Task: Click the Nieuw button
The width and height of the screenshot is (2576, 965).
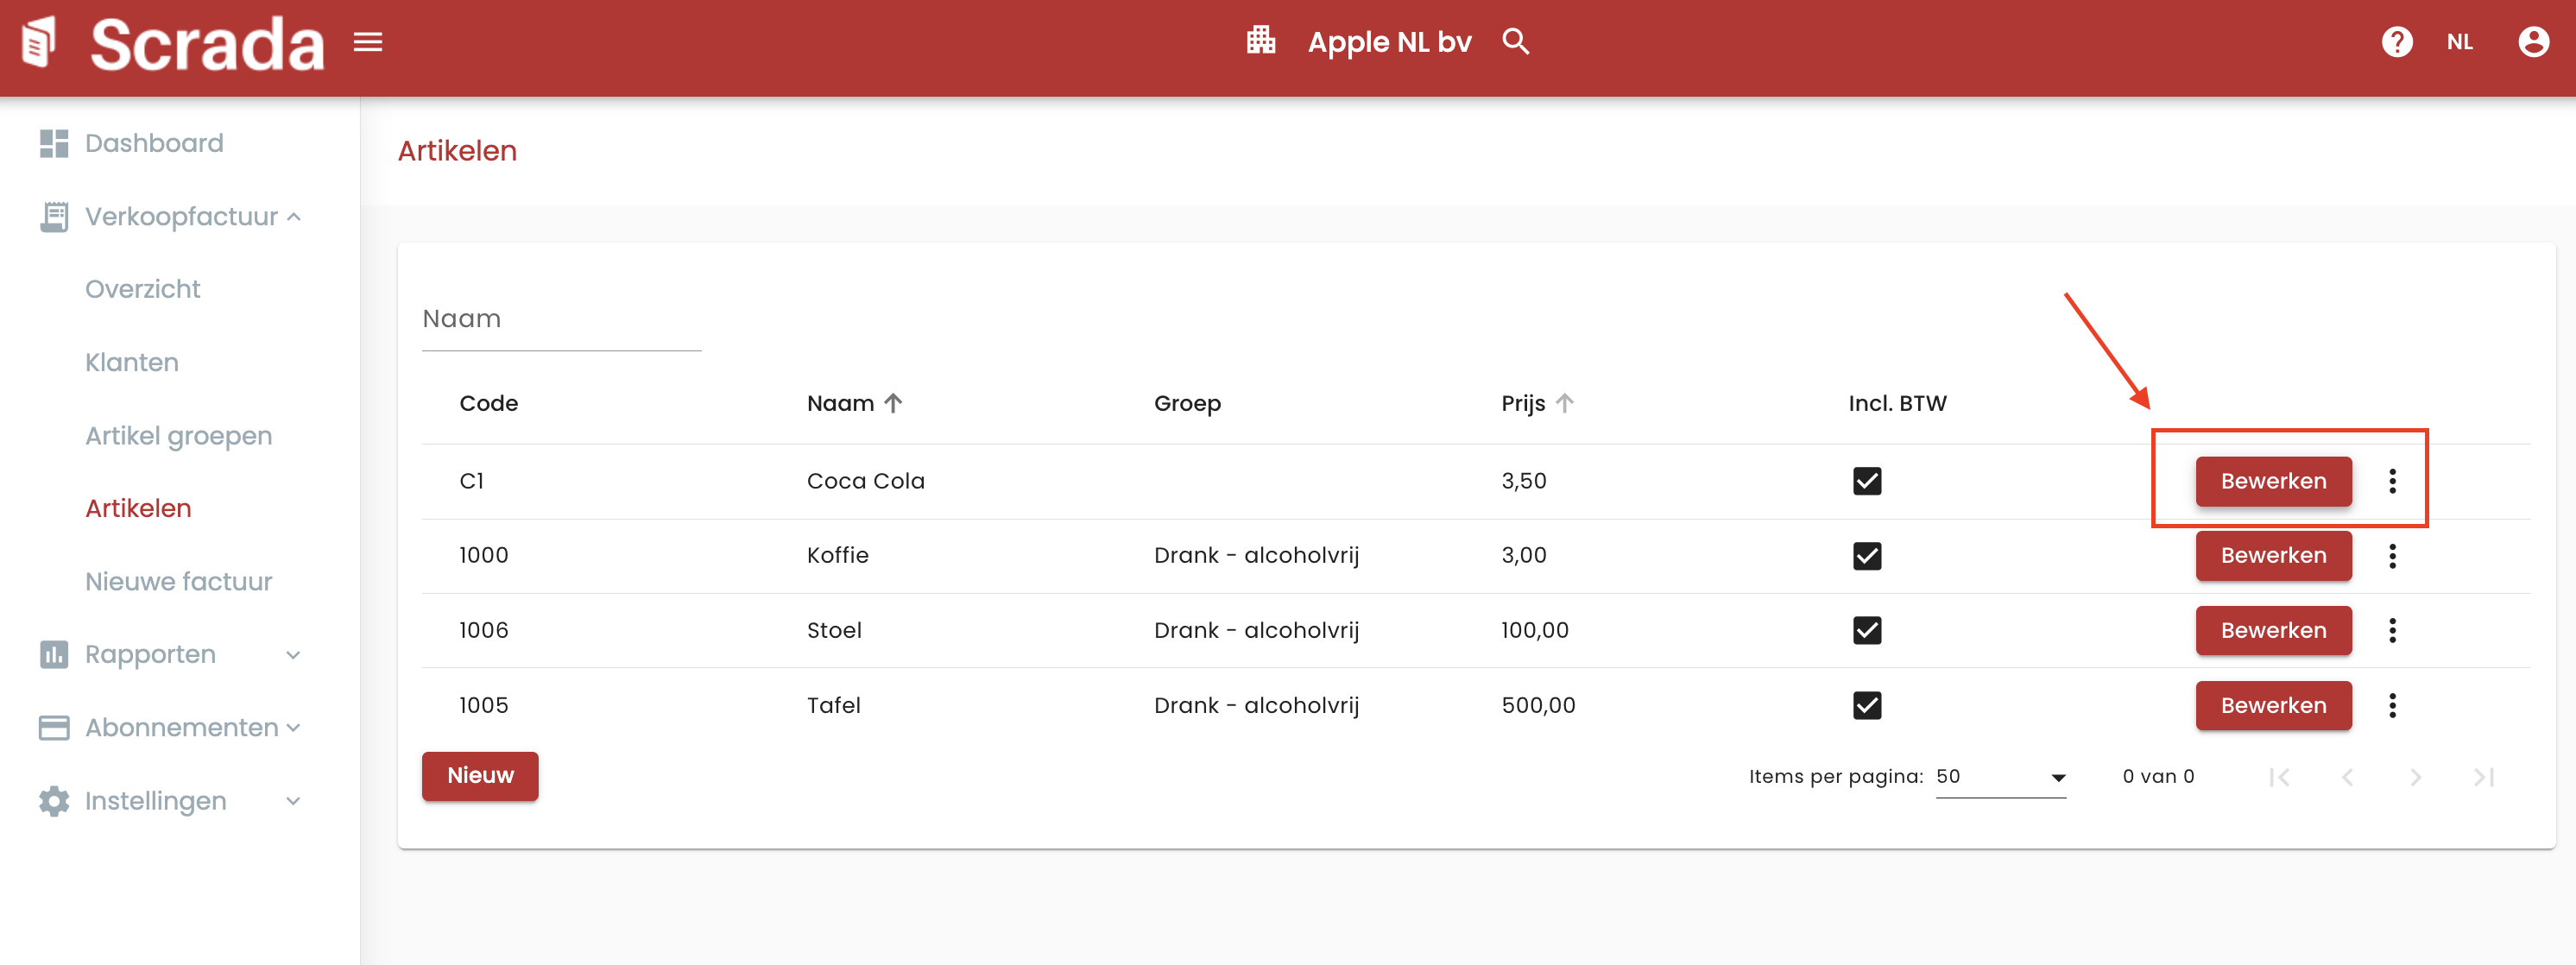Action: tap(480, 776)
